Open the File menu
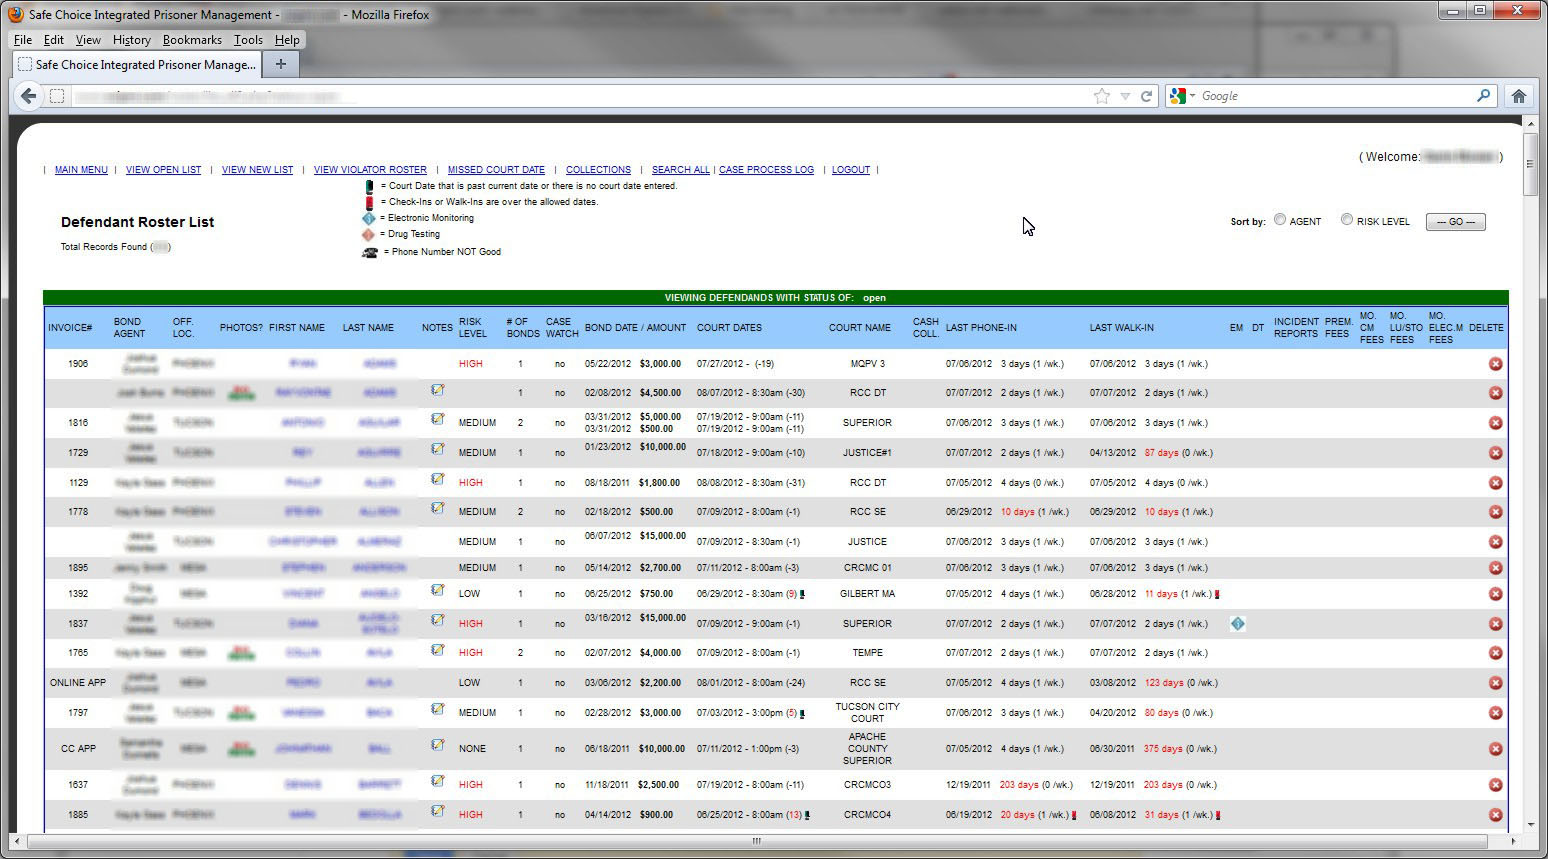This screenshot has width=1548, height=859. pyautogui.click(x=23, y=40)
